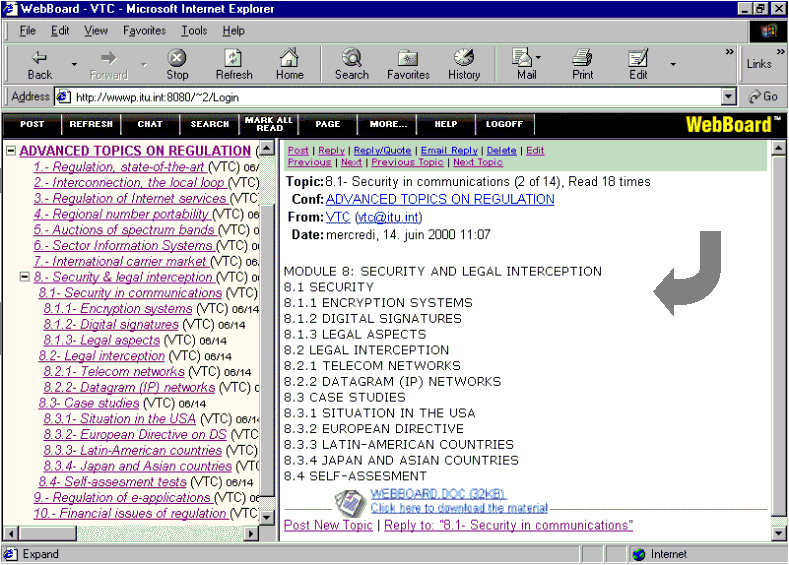The image size is (789, 565).
Task: Expand the Links bar chevron
Action: 780,52
